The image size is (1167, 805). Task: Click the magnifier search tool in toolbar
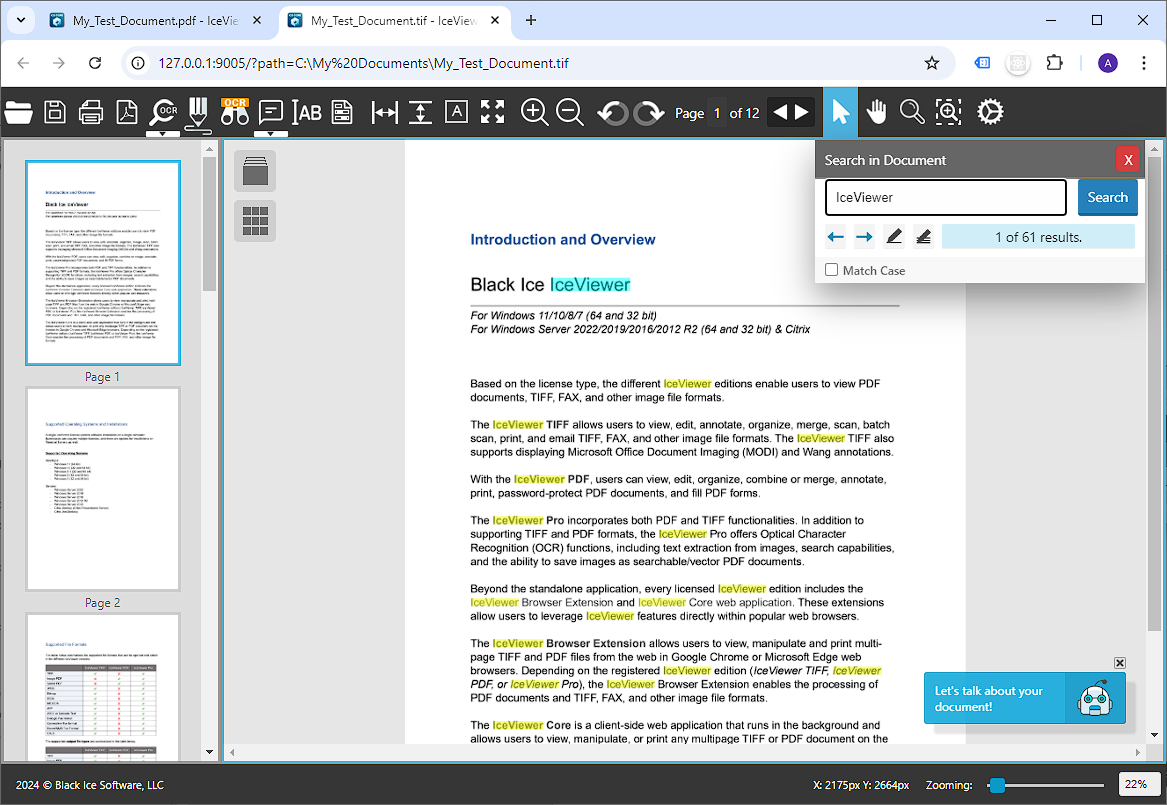[x=912, y=112]
